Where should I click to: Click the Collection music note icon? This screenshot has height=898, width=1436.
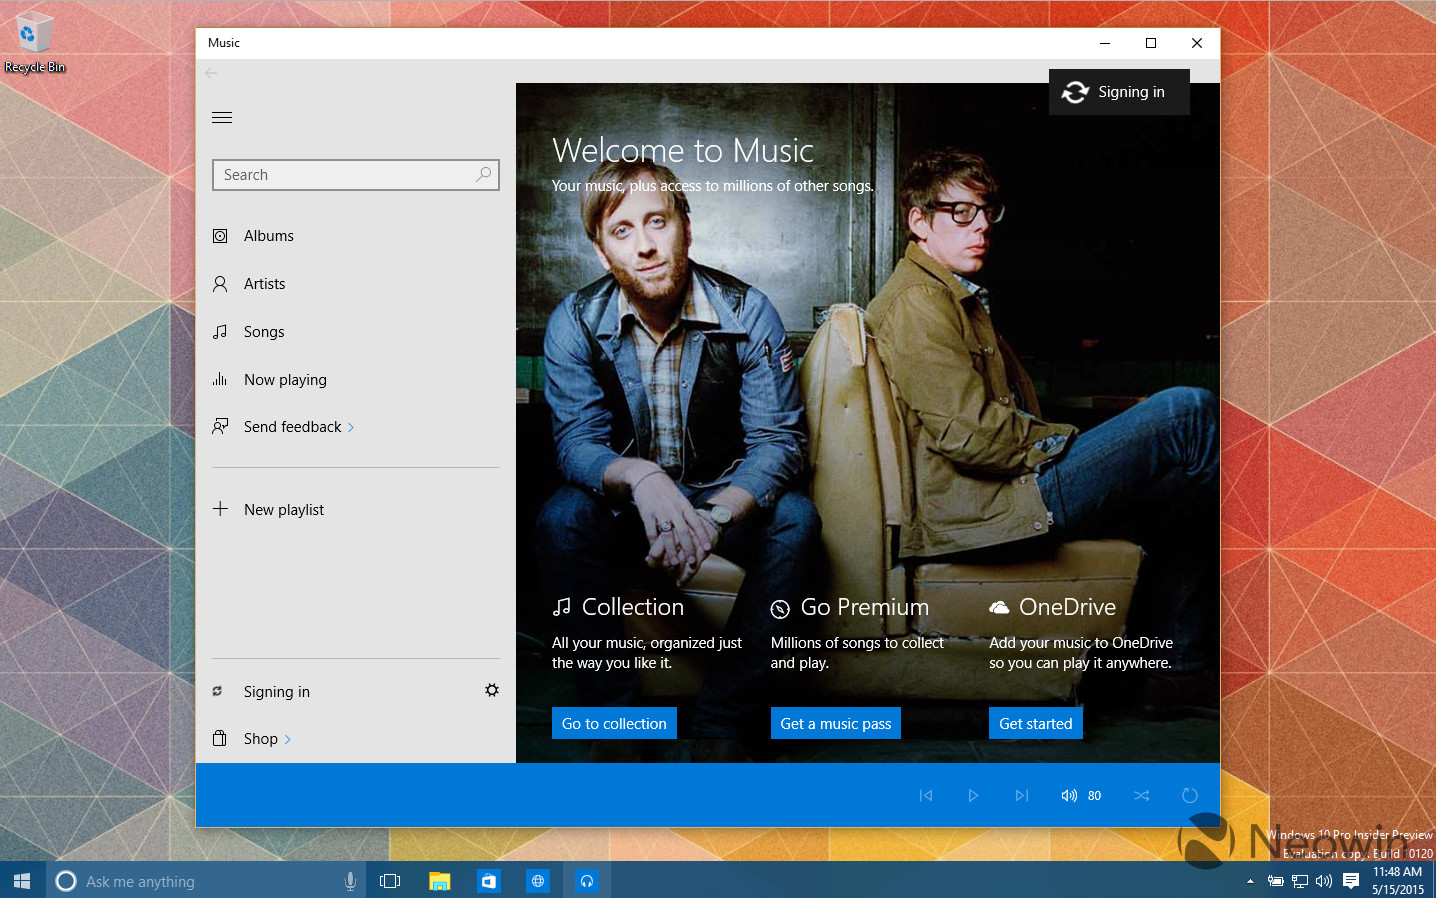pyautogui.click(x=562, y=607)
